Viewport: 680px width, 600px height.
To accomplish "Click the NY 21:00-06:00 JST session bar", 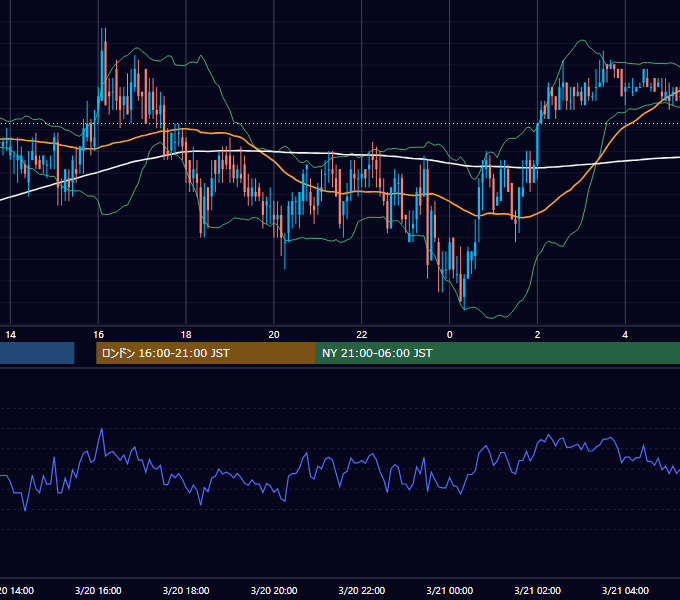I will click(x=498, y=353).
